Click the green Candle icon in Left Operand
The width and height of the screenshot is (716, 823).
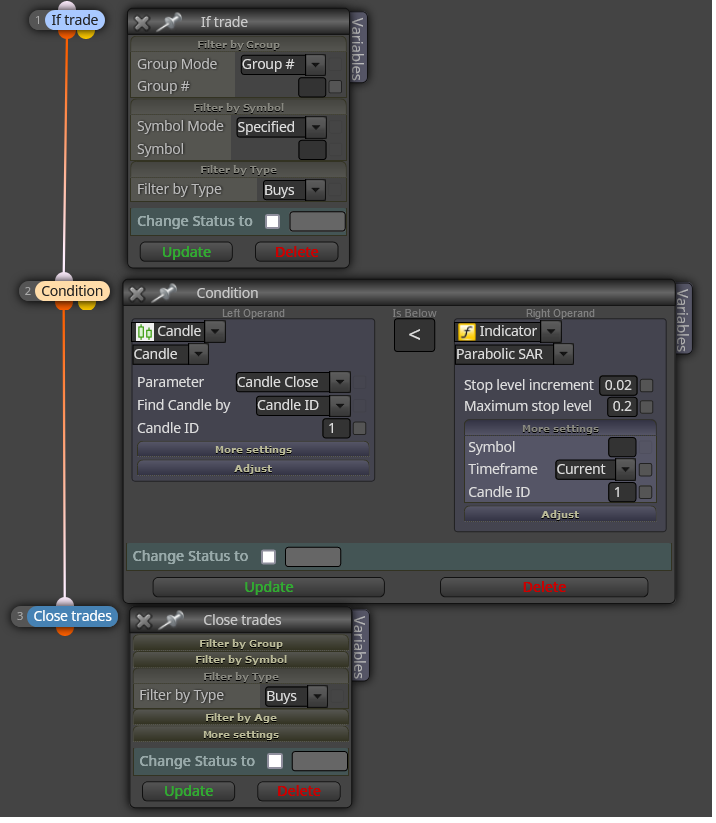[145, 333]
